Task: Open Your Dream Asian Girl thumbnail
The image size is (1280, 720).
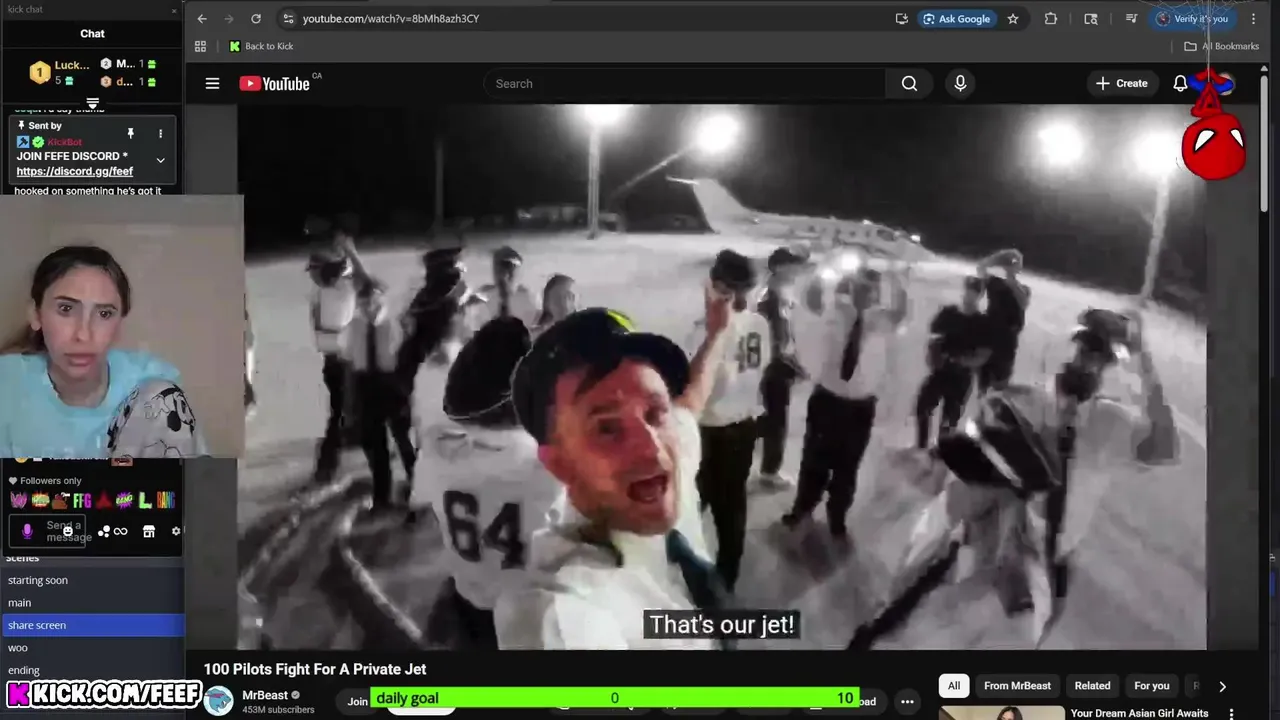Action: 1001,713
